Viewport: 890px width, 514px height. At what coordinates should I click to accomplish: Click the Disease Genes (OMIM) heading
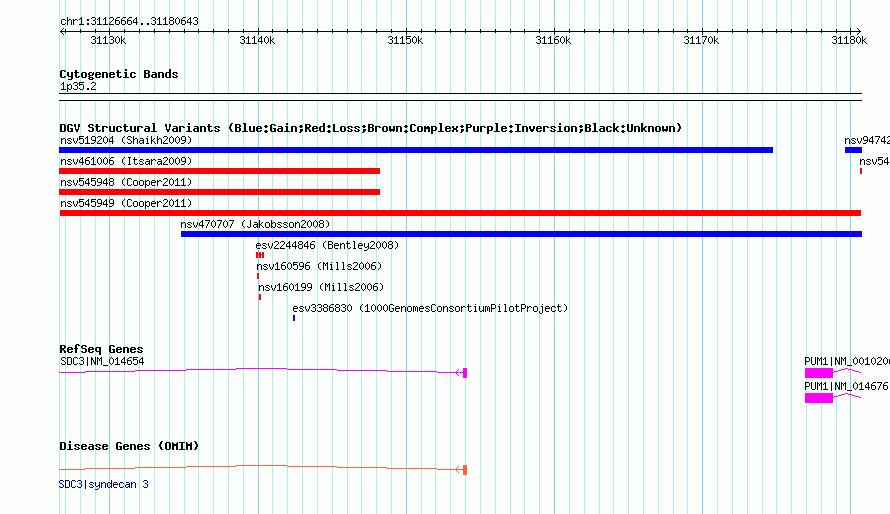pos(129,446)
